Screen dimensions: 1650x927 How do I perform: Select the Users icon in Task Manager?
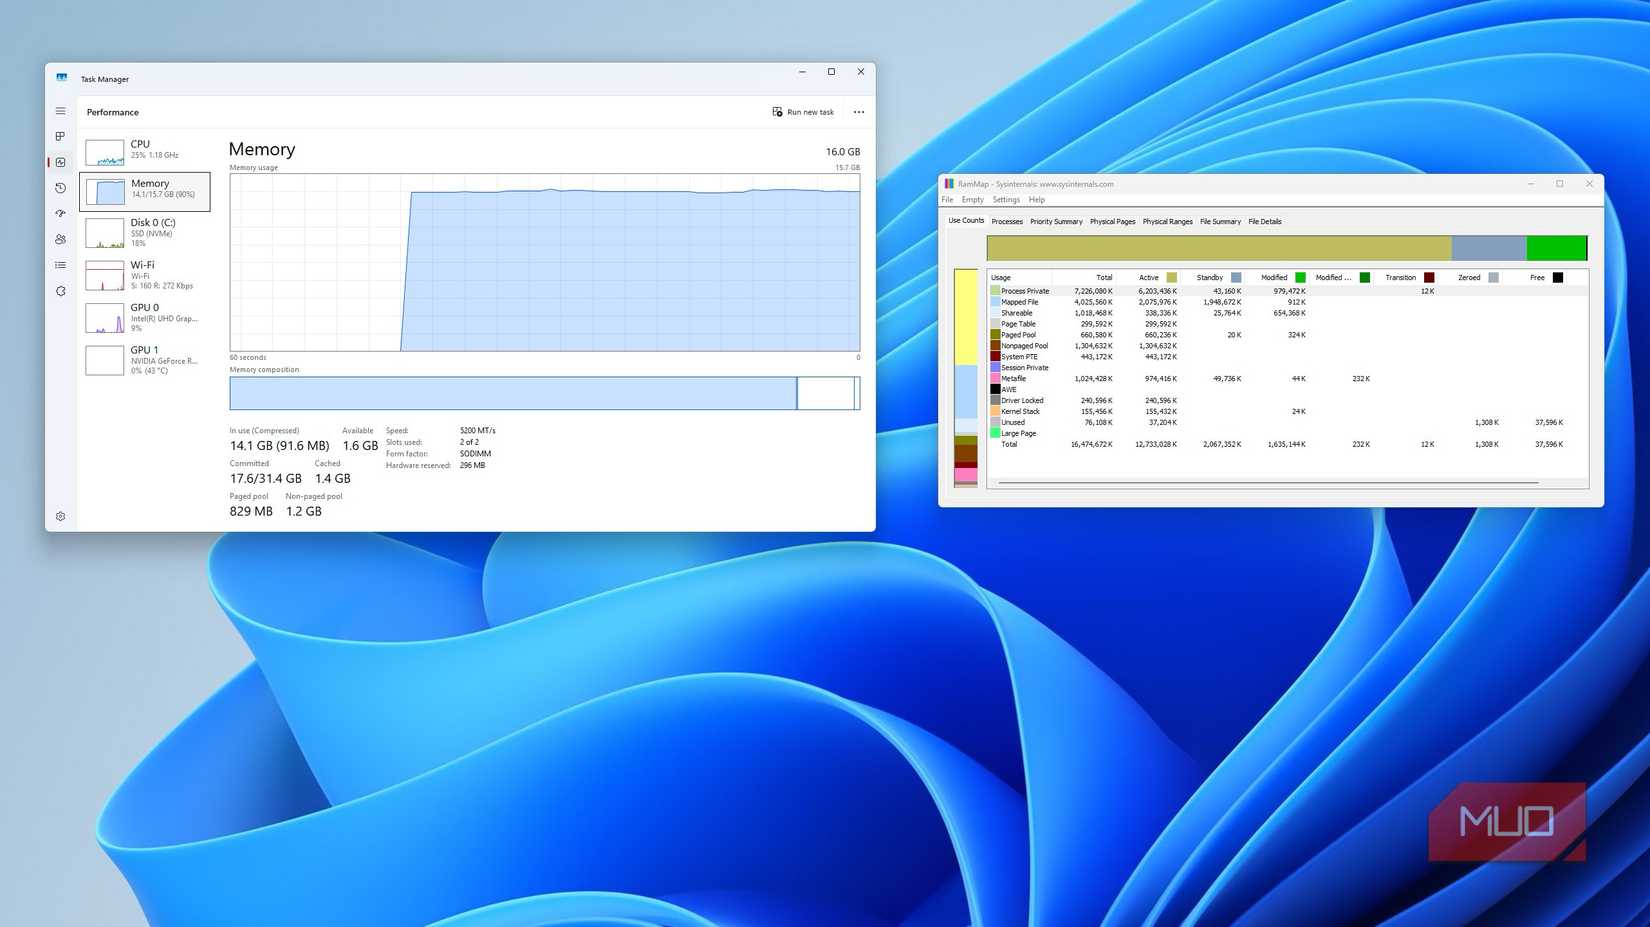point(60,239)
